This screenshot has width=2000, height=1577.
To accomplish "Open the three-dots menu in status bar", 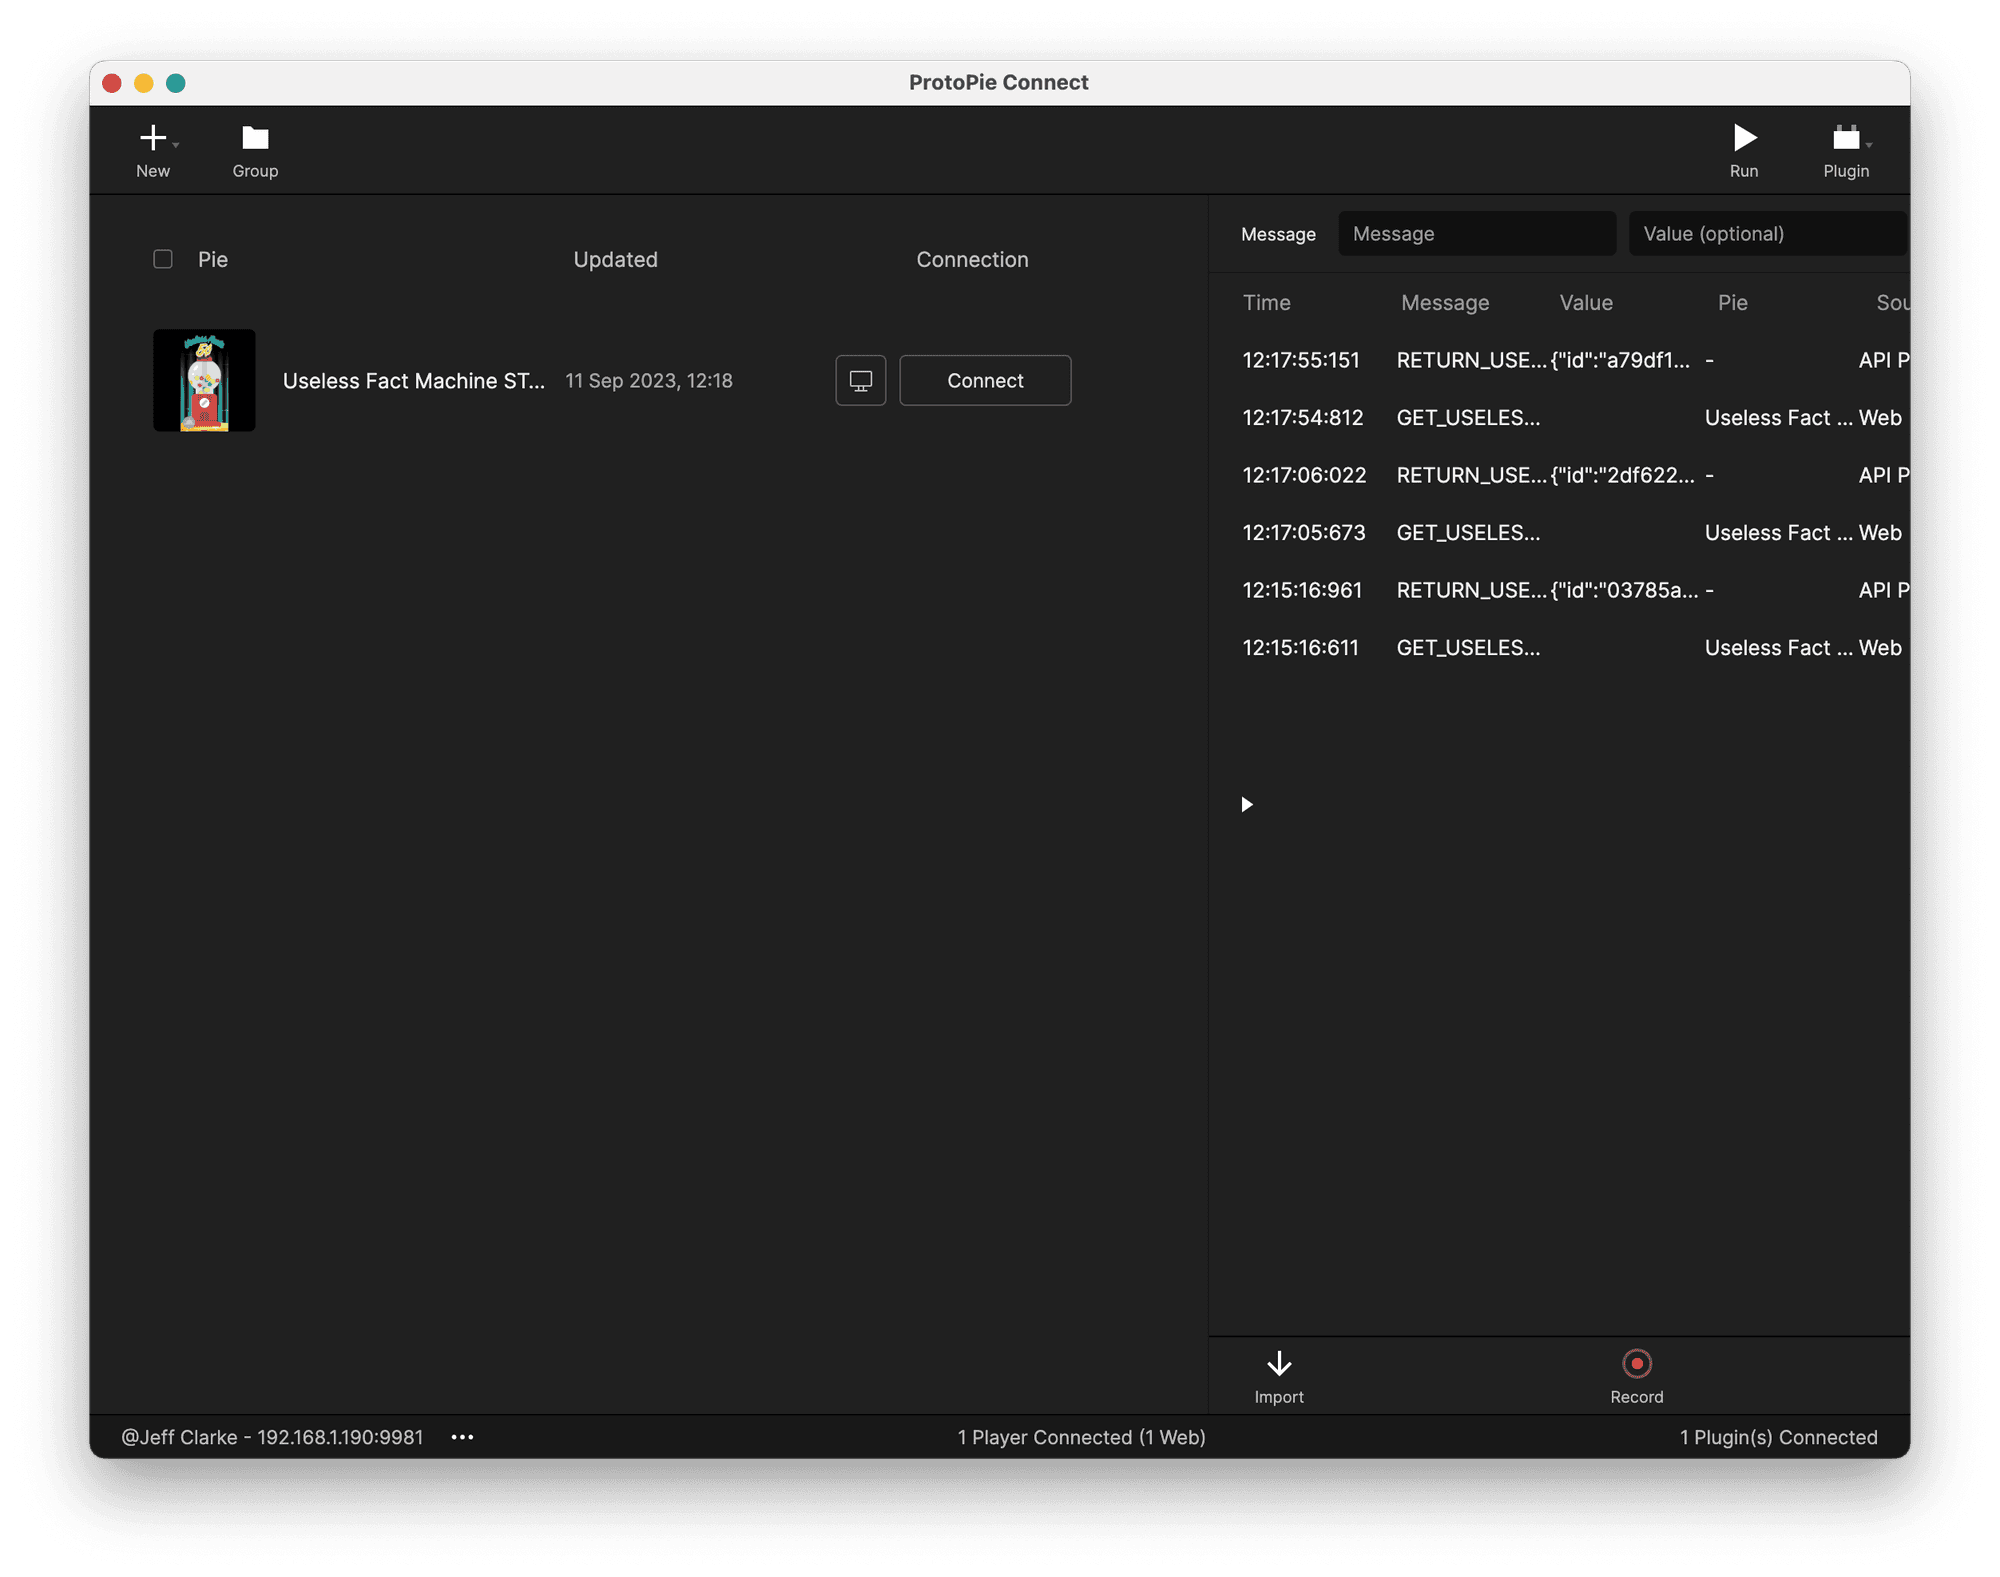I will click(x=462, y=1437).
